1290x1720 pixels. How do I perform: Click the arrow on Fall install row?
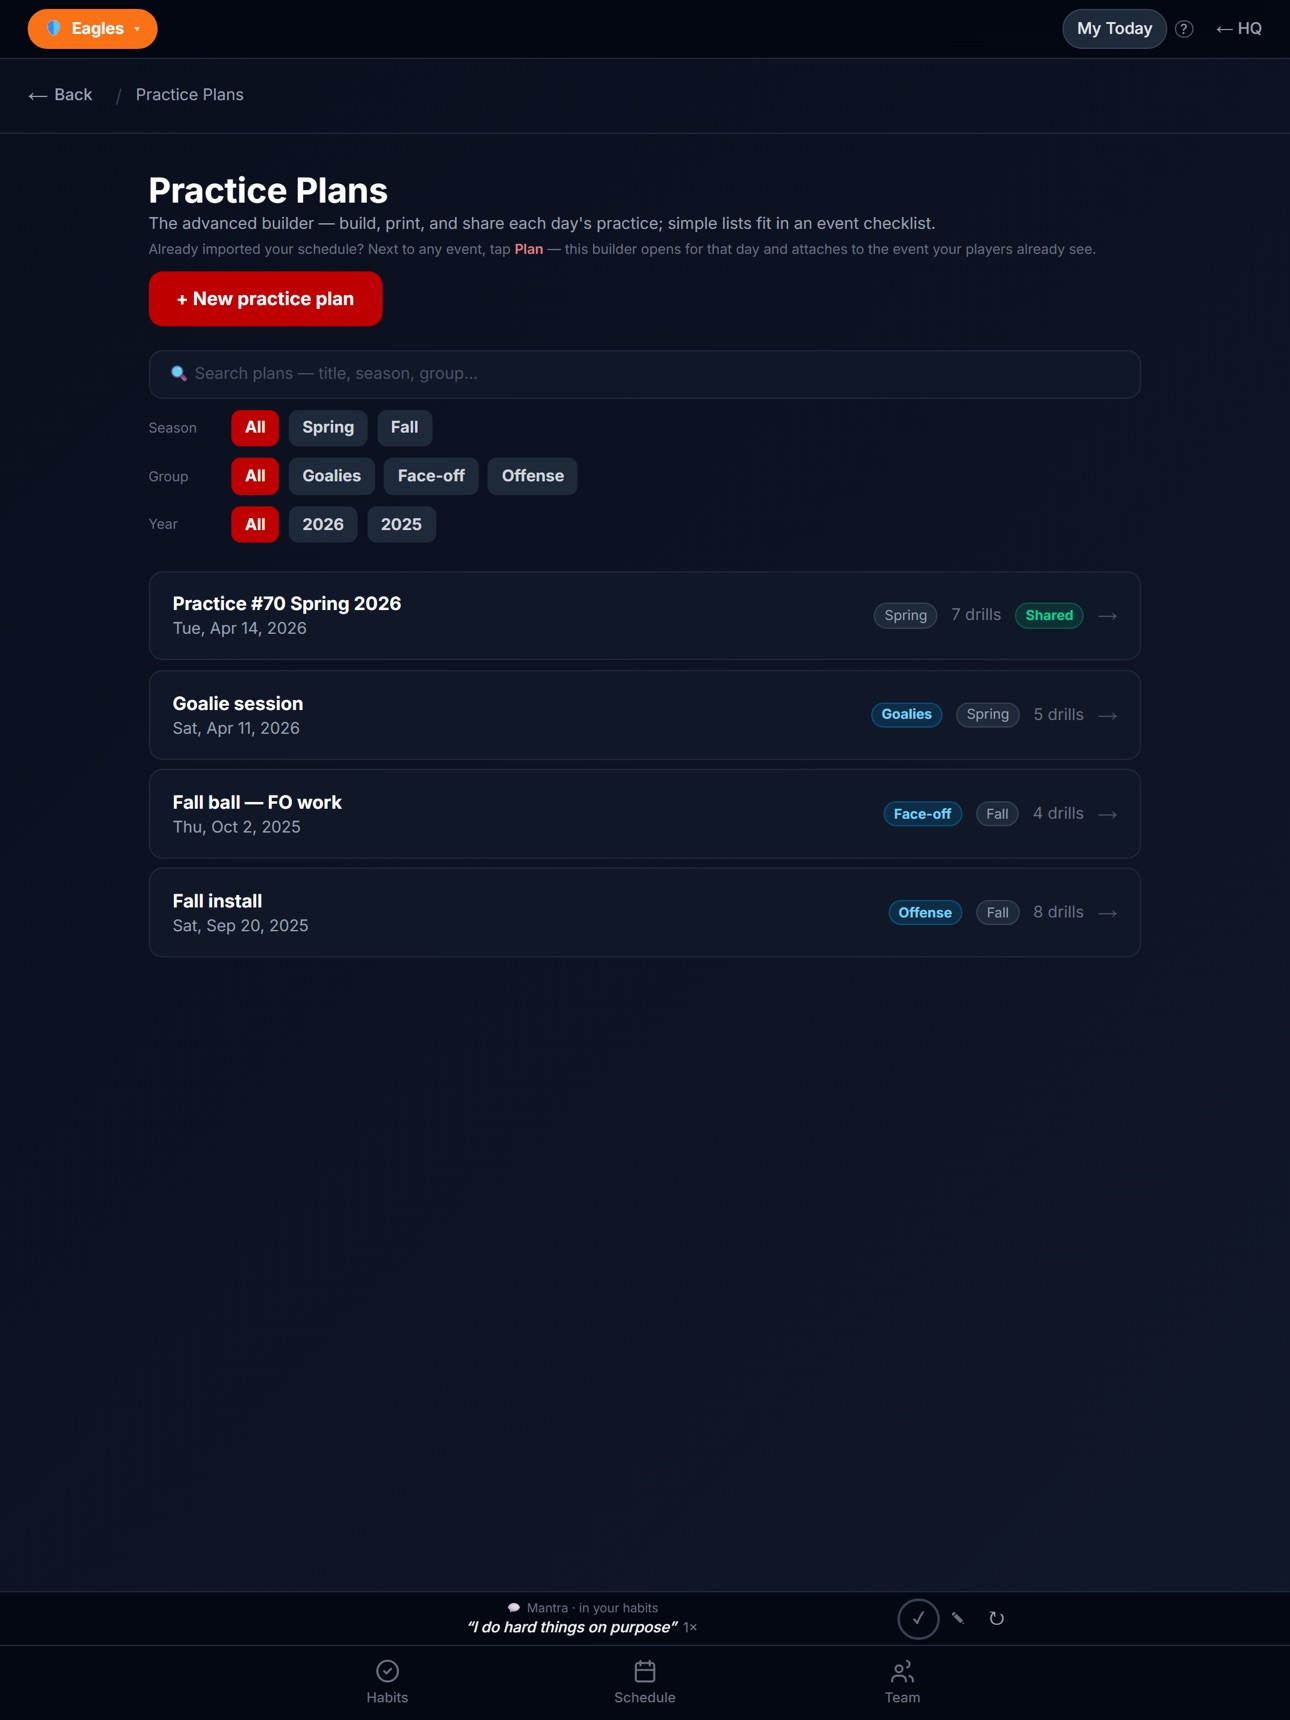1108,913
